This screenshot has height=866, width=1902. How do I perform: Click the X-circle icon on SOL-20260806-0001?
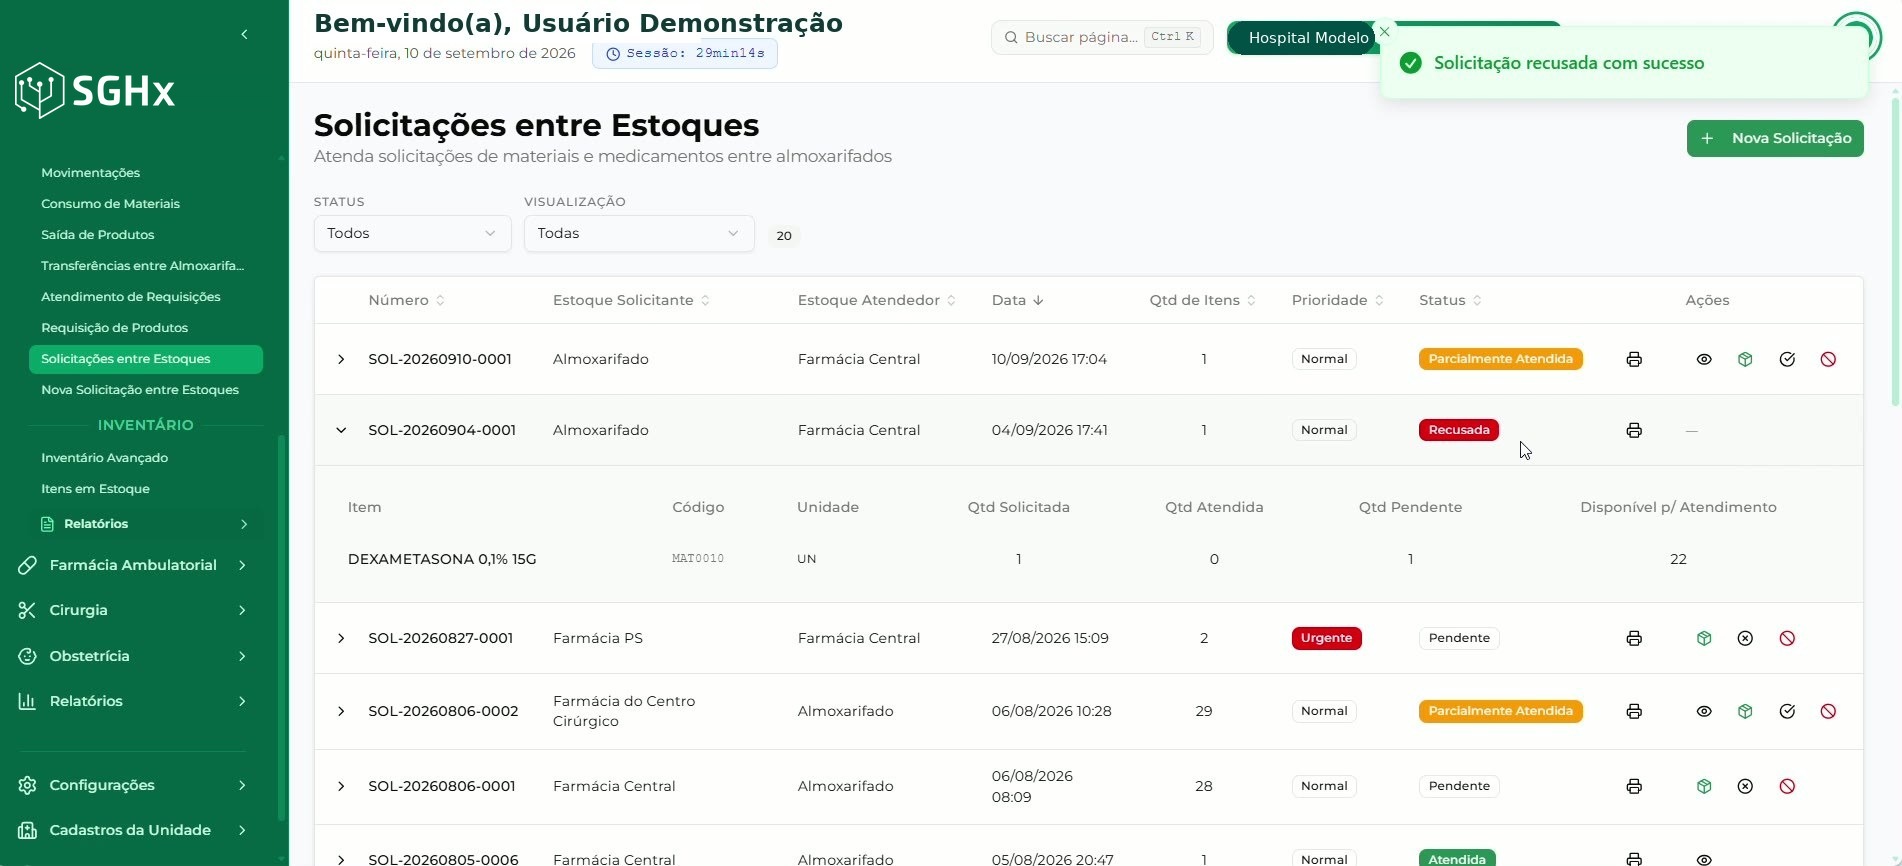1745,786
